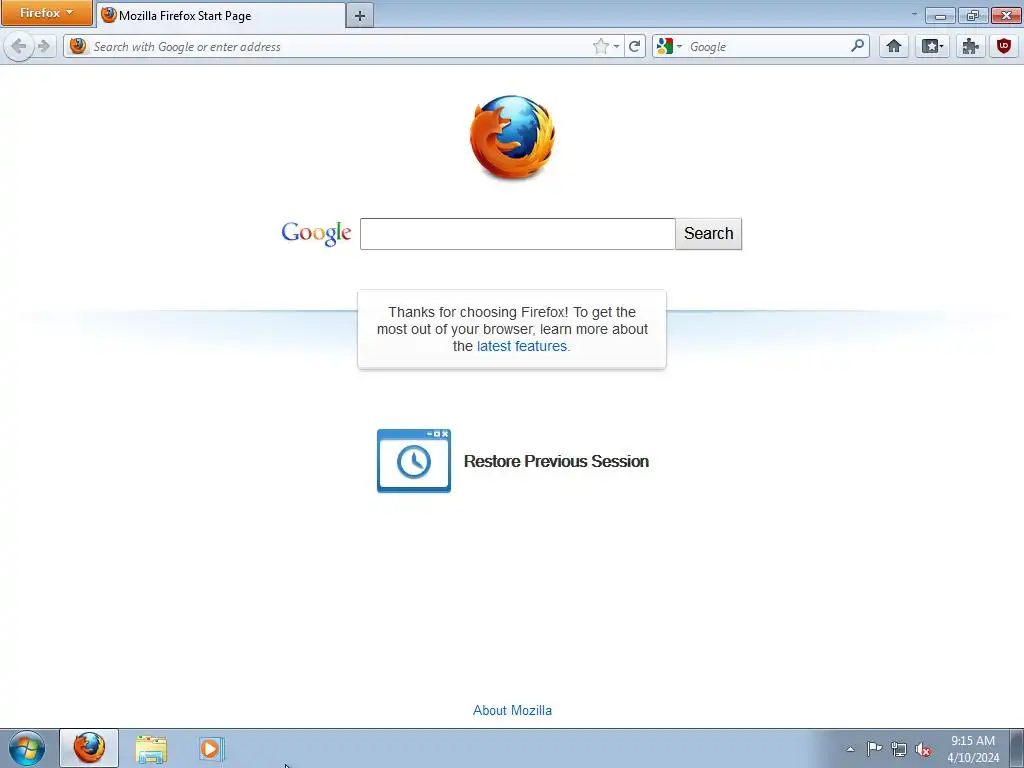The width and height of the screenshot is (1024, 768).
Task: Click the network status tray icon
Action: pyautogui.click(x=899, y=749)
